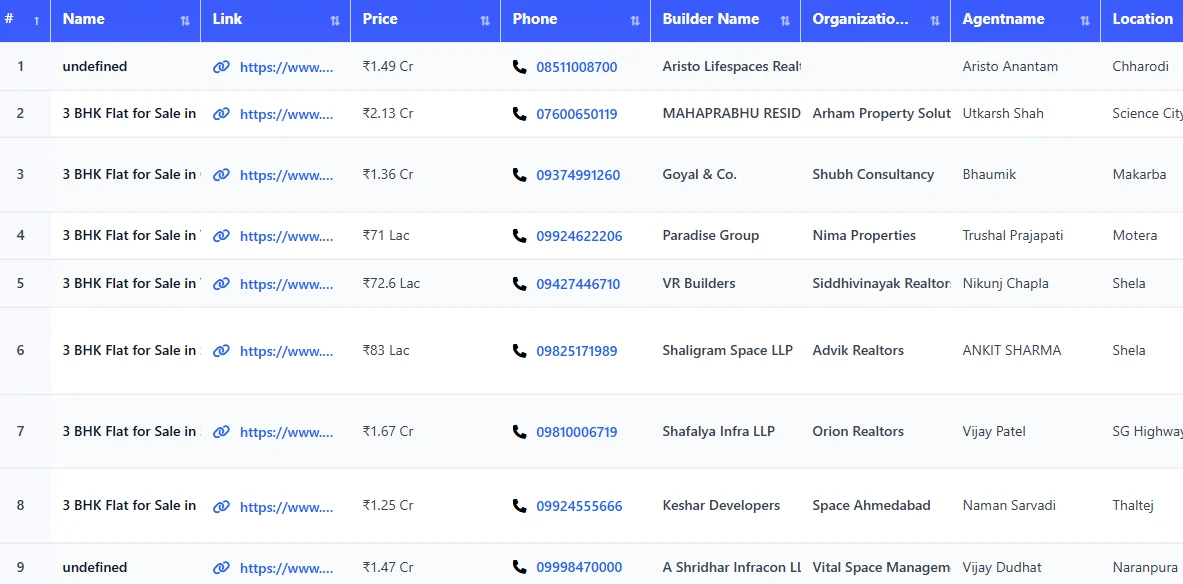
Task: Sort by the row number column arrow
Action: click(x=37, y=21)
